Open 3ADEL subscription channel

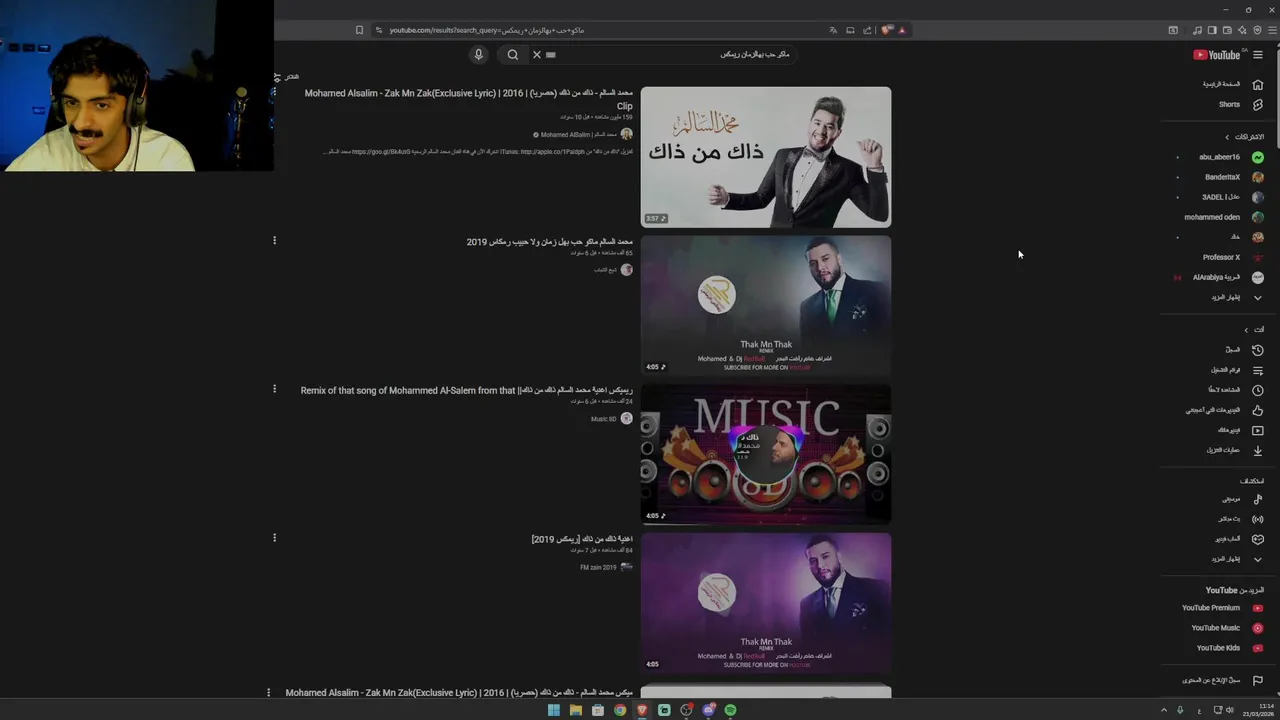click(1219, 197)
